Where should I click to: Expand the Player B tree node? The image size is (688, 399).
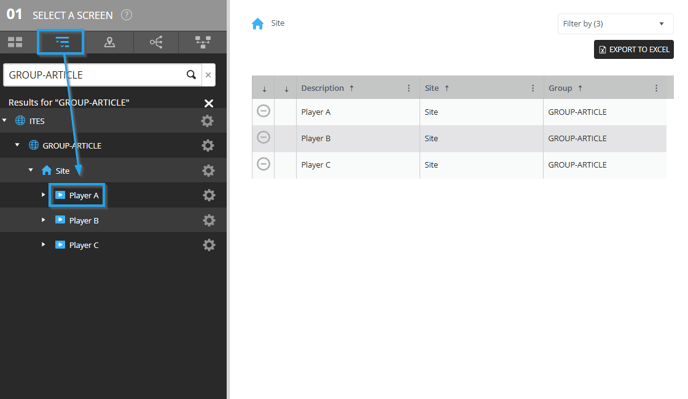tap(43, 219)
